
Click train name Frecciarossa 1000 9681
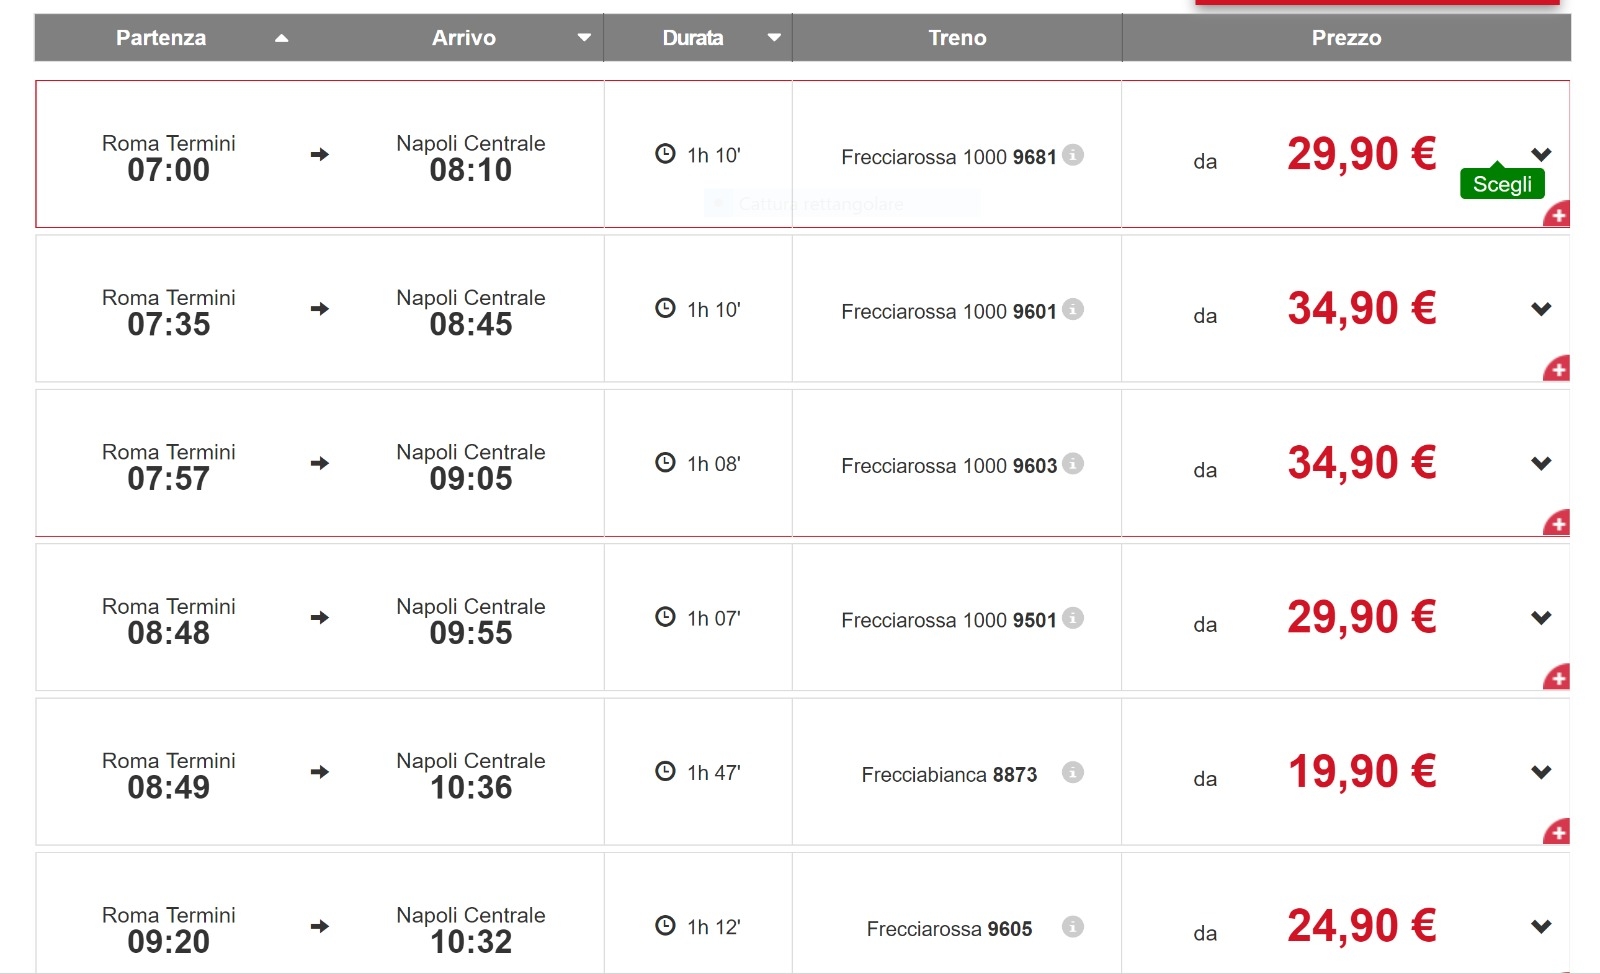click(949, 157)
